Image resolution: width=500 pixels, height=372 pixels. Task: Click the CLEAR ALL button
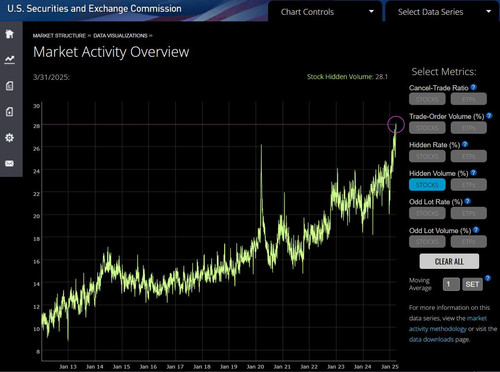[x=449, y=261]
